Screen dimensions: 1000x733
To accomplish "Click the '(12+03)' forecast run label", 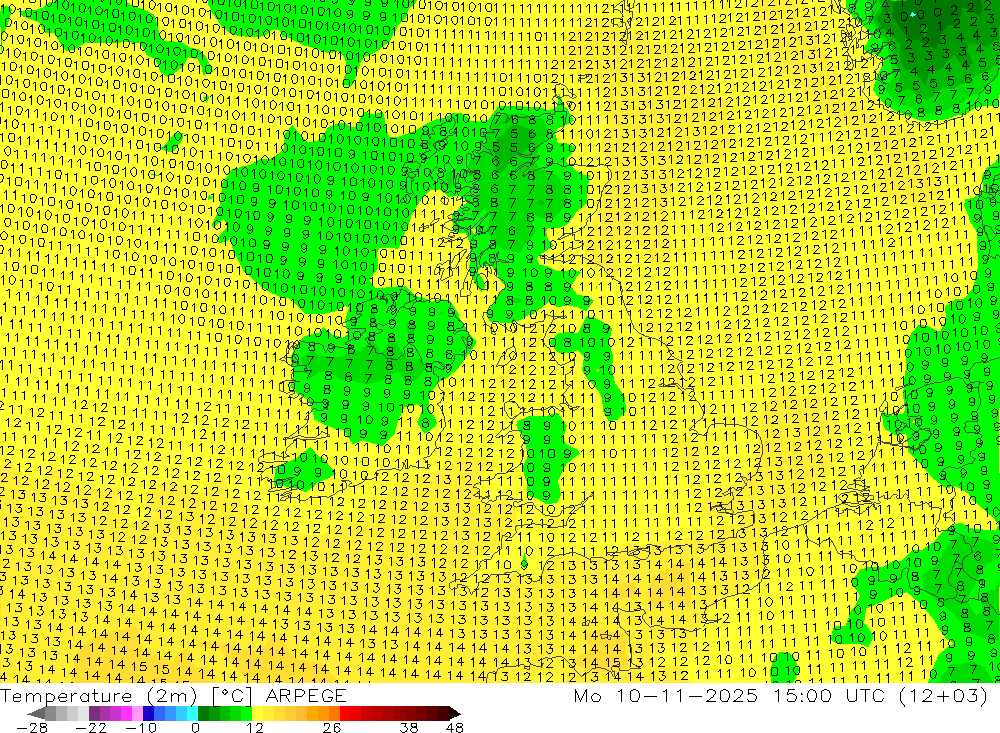I will tap(943, 695).
